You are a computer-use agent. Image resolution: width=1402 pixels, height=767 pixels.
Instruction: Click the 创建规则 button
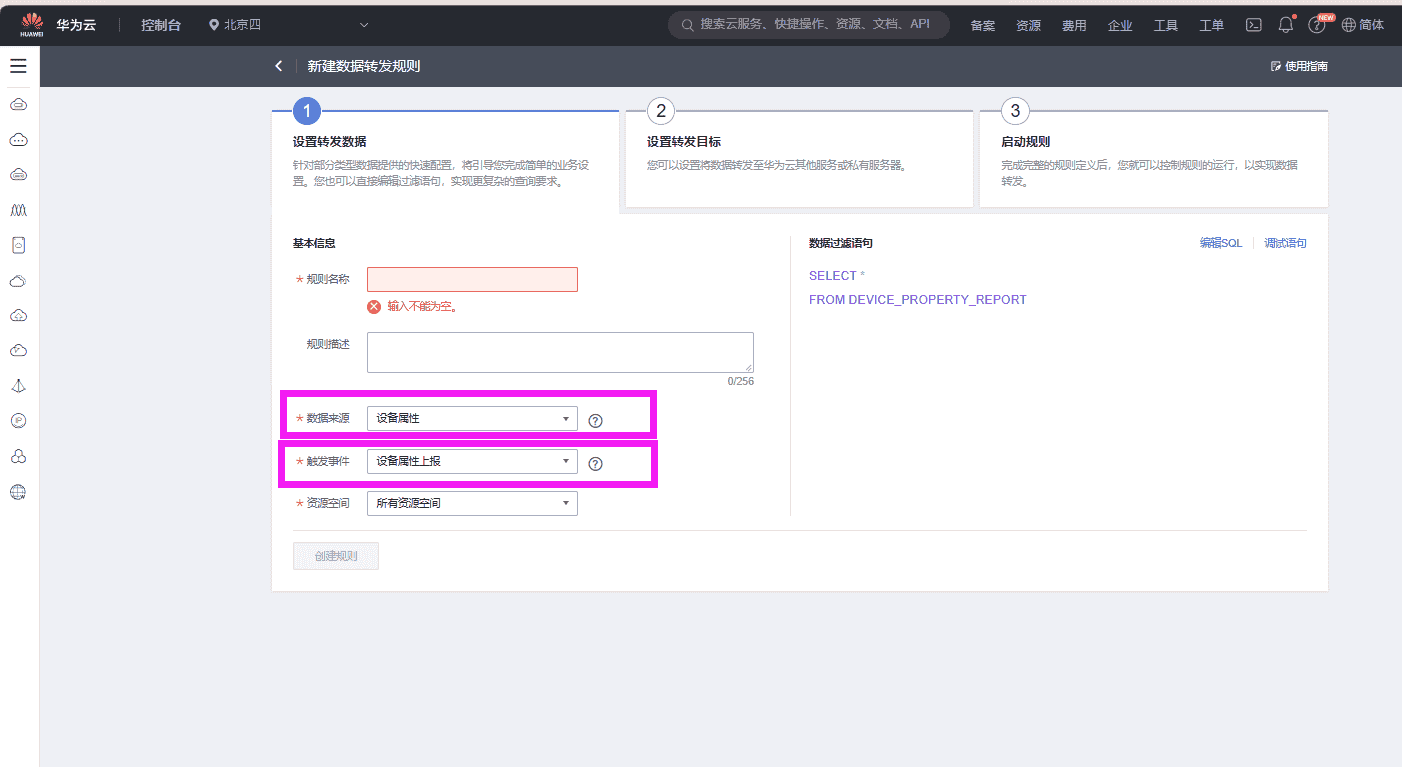click(x=335, y=556)
